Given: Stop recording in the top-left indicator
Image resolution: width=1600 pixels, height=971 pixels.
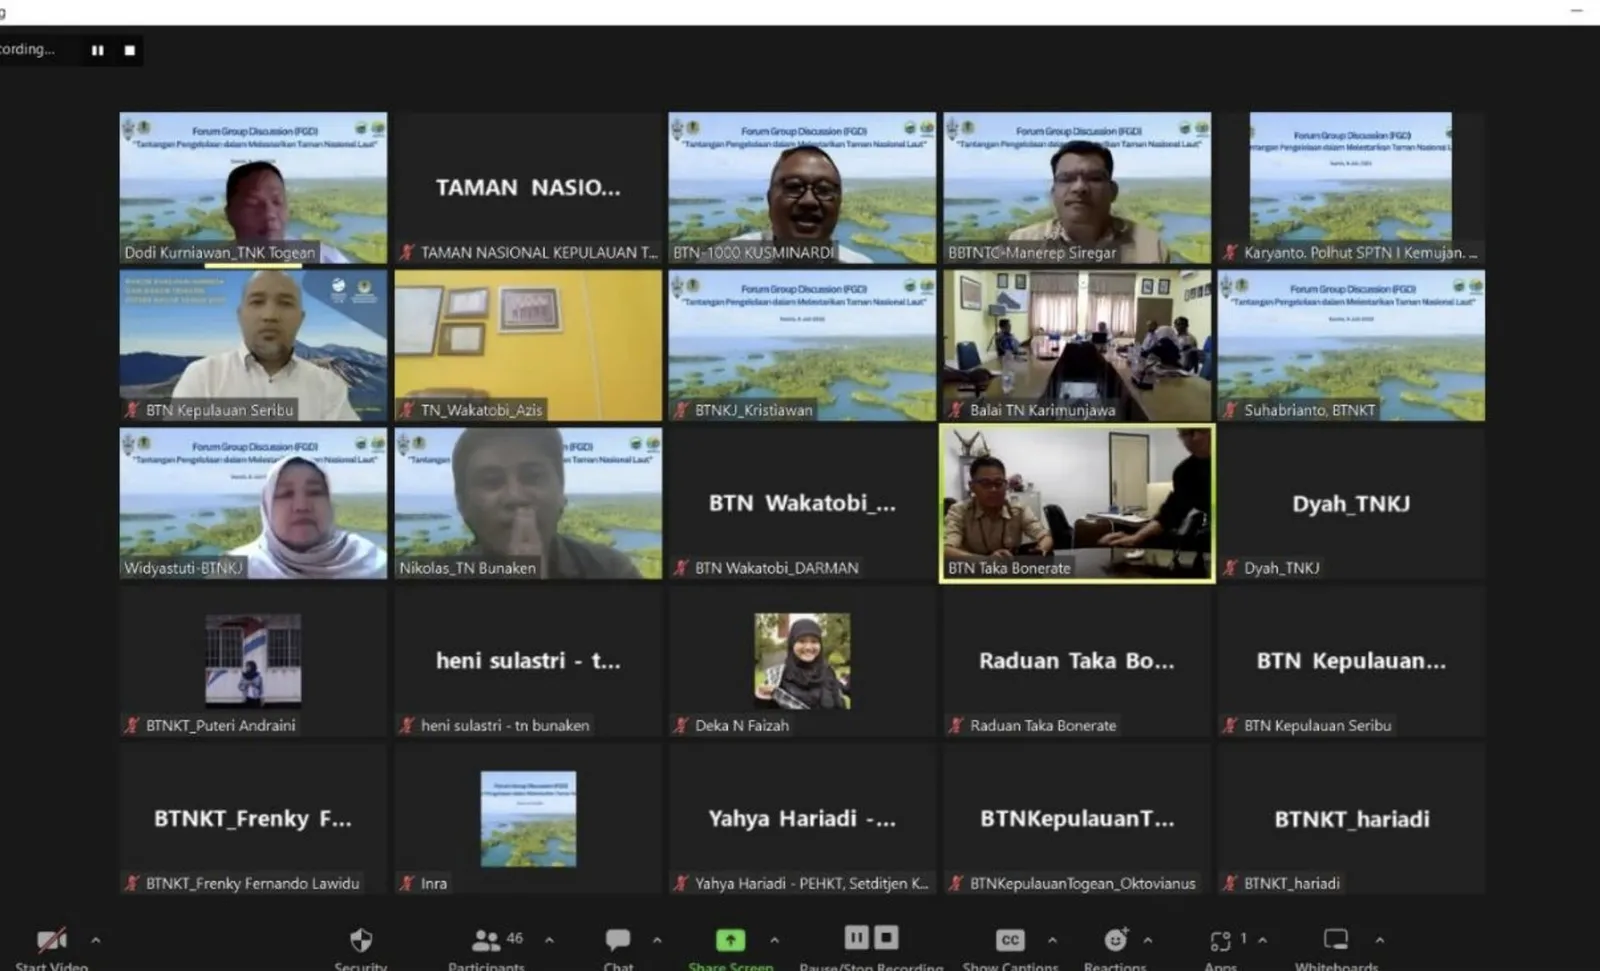Looking at the screenshot, I should click(130, 50).
